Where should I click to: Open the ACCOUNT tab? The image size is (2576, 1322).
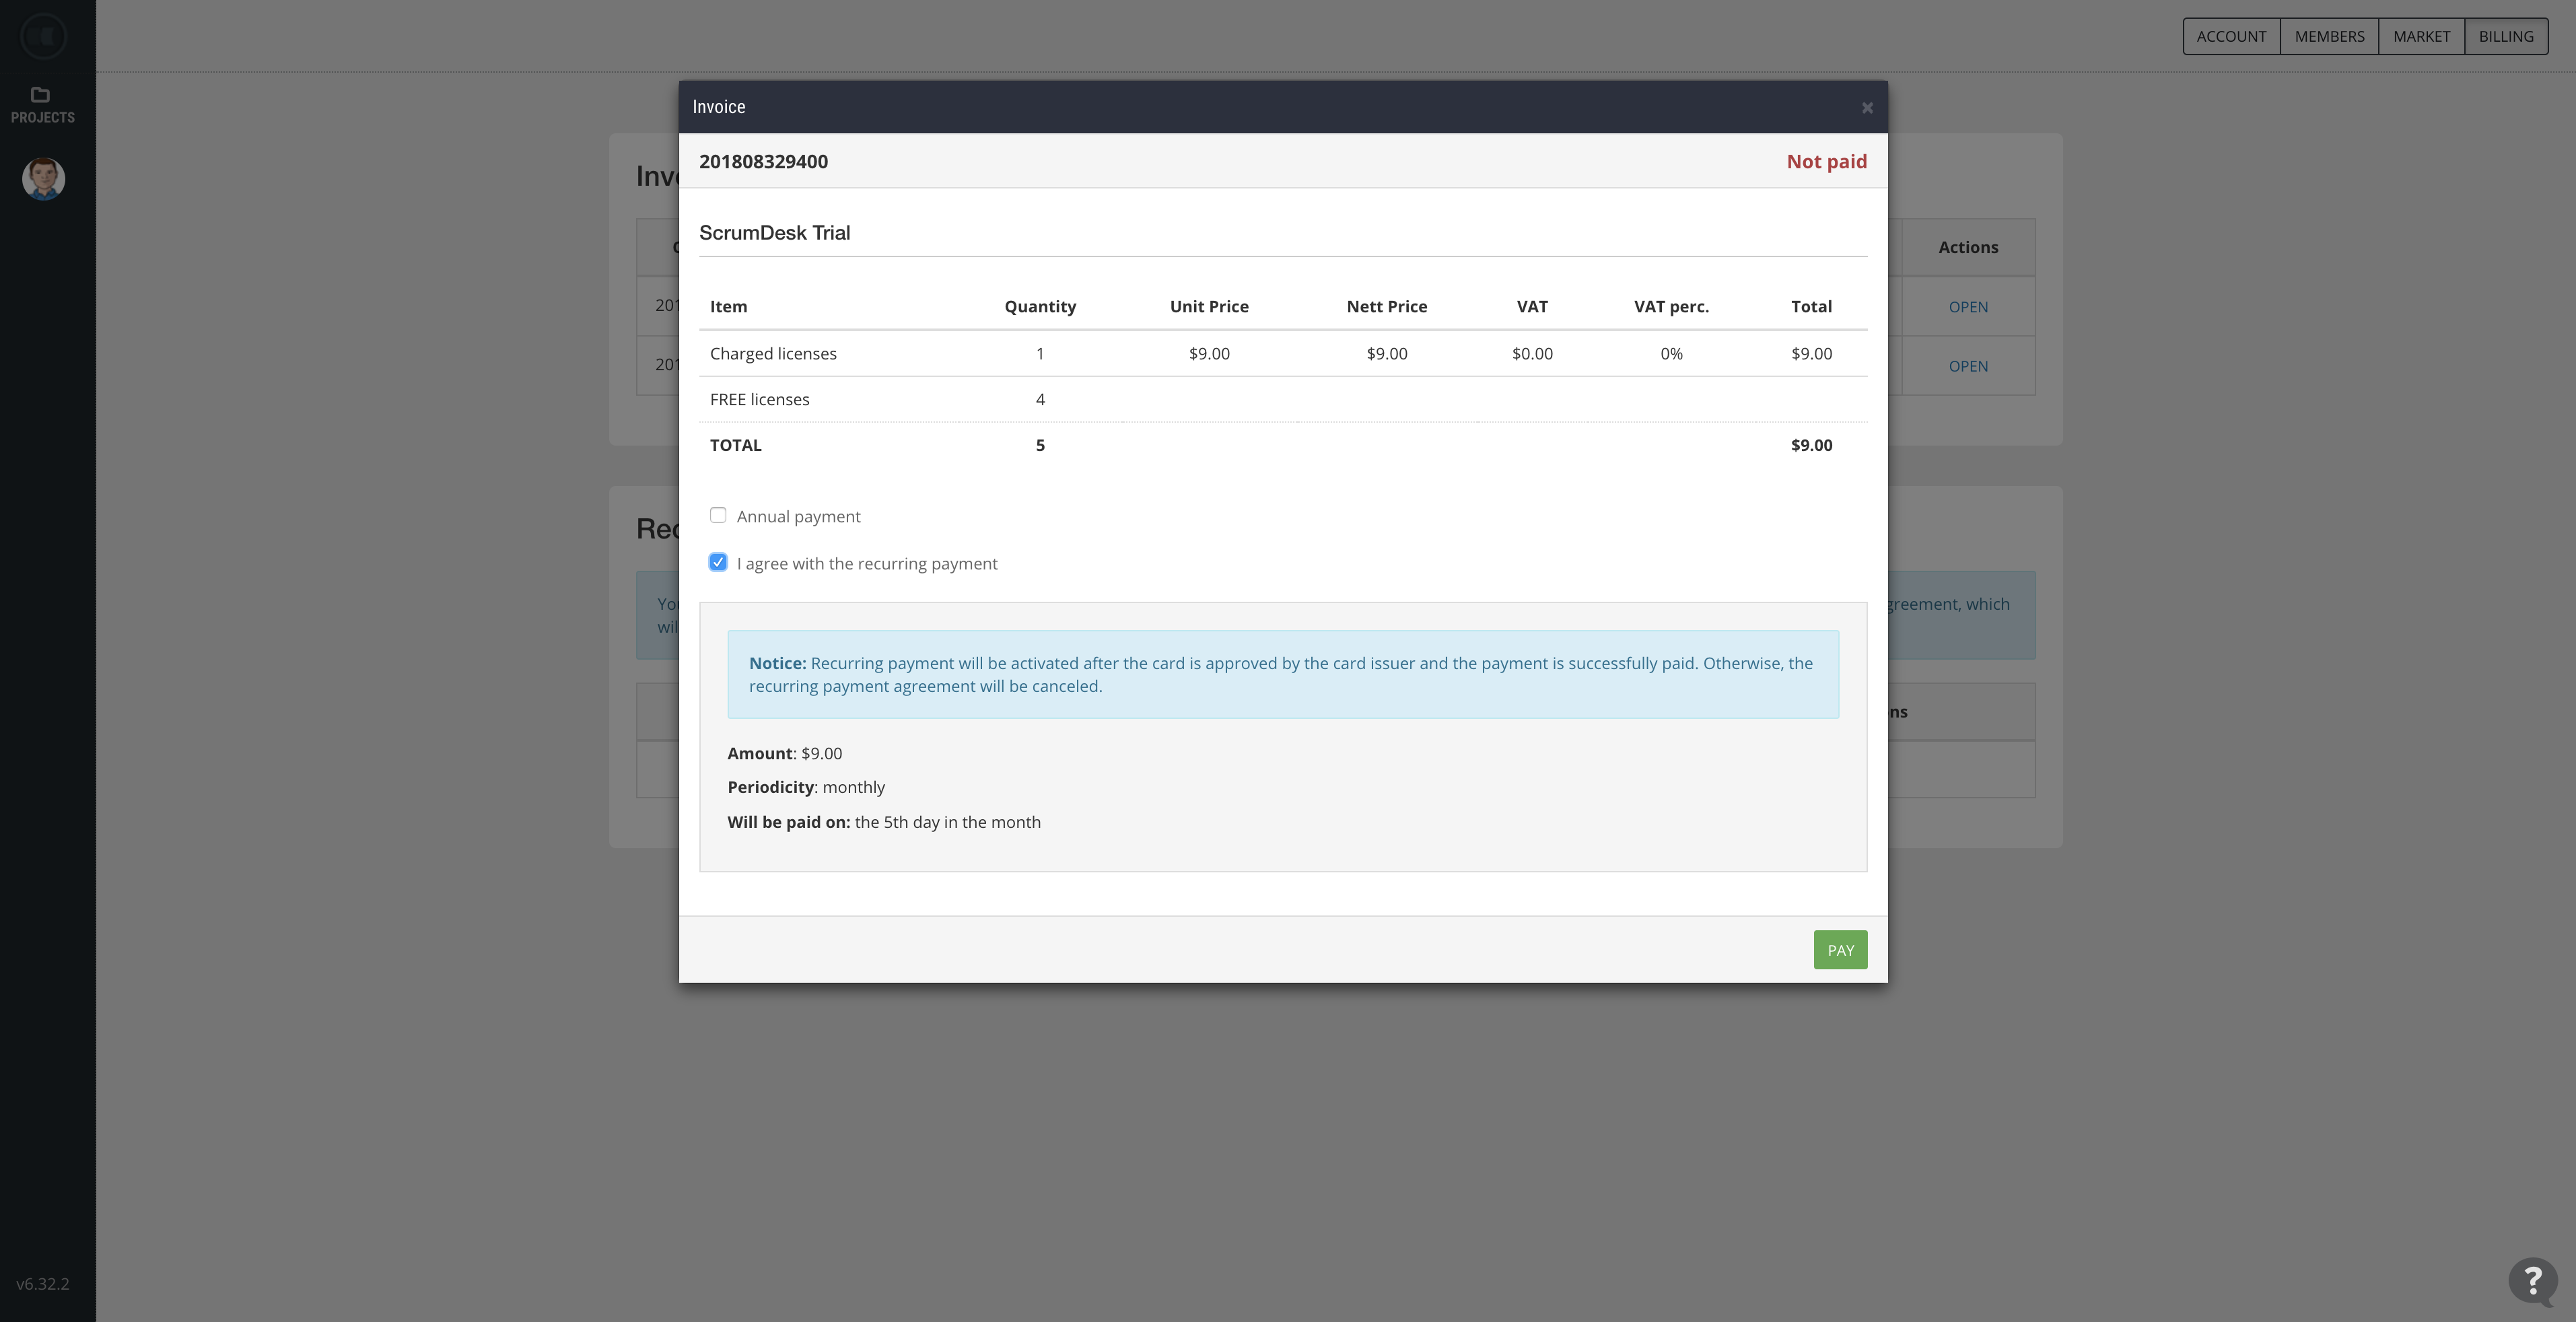click(x=2231, y=36)
